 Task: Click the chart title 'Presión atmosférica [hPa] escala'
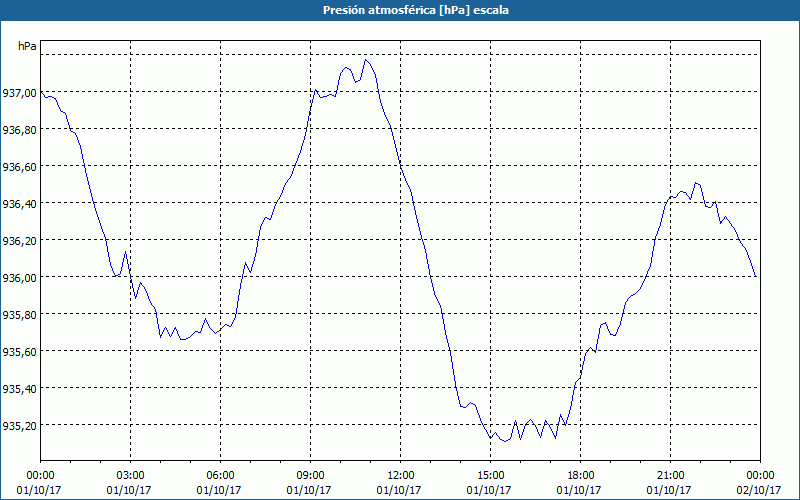415,10
